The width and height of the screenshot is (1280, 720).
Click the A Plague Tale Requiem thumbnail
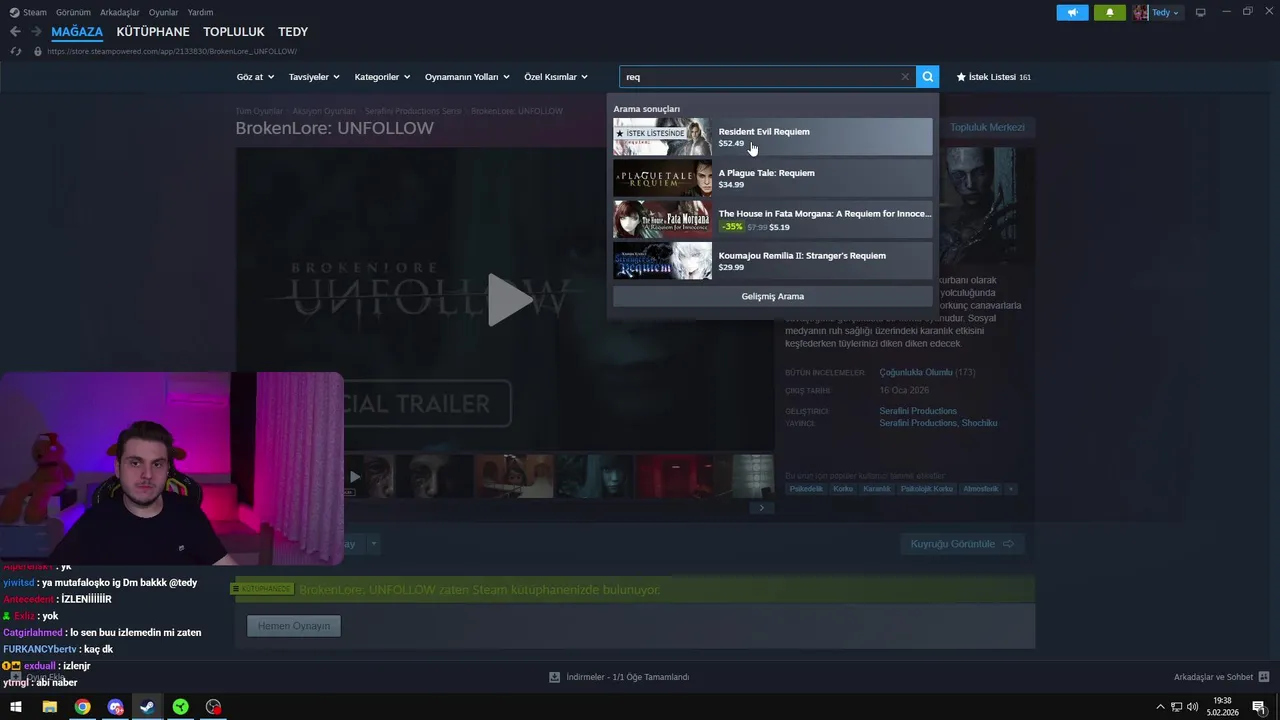pyautogui.click(x=662, y=178)
